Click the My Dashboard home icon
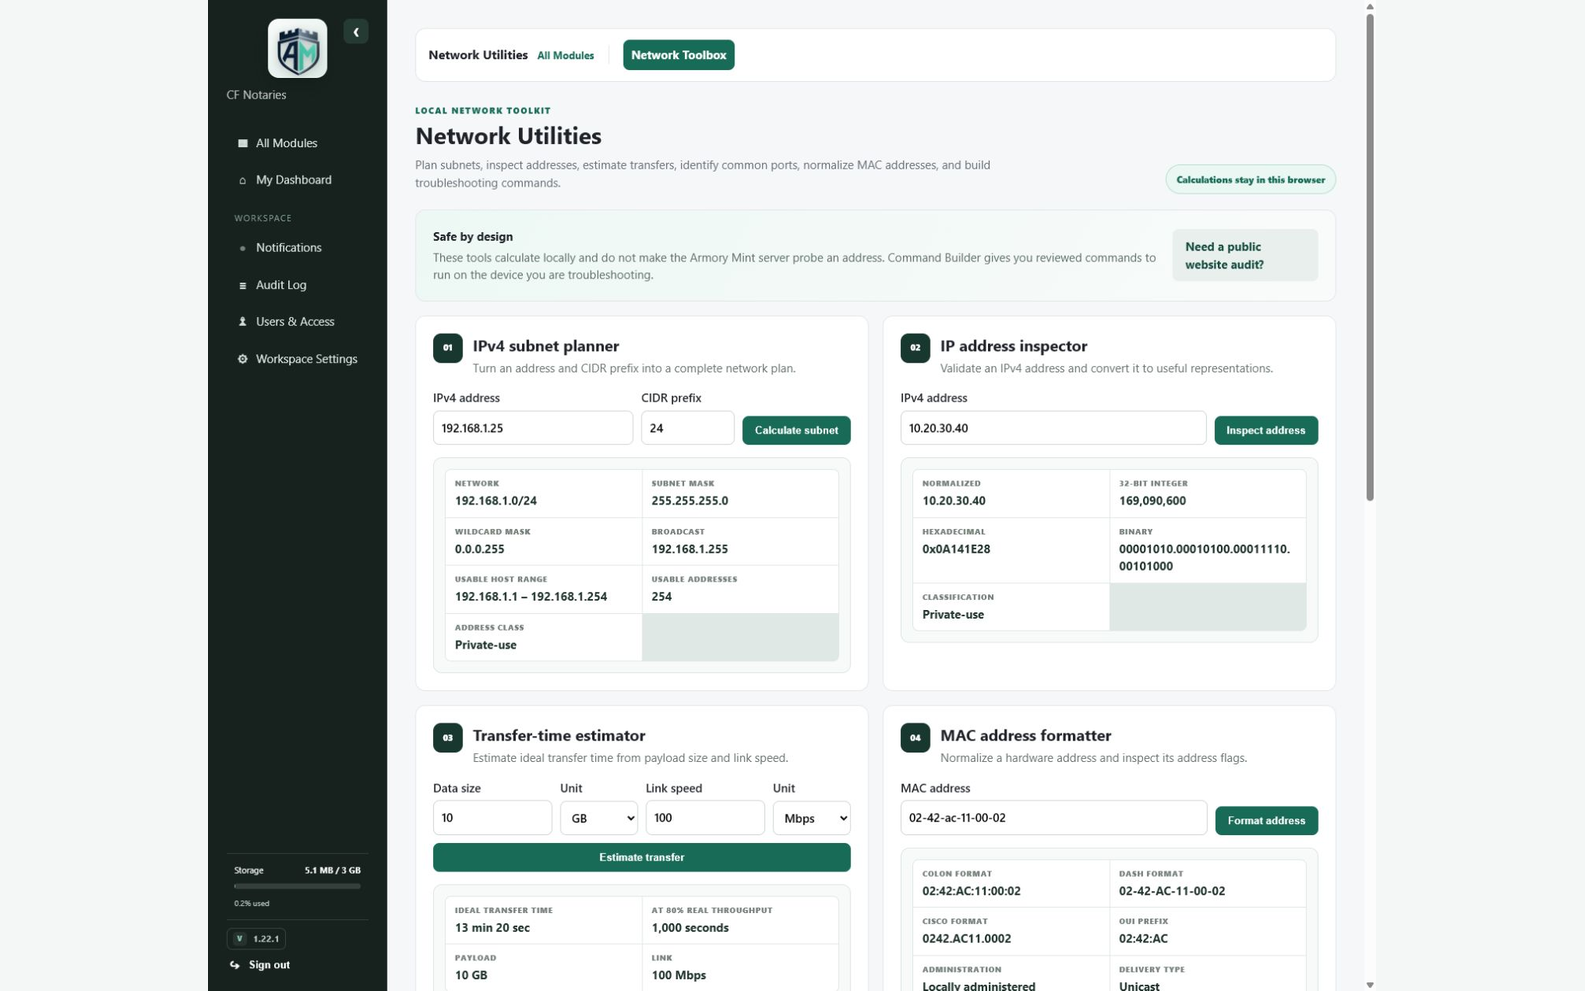This screenshot has height=991, width=1585. (242, 180)
